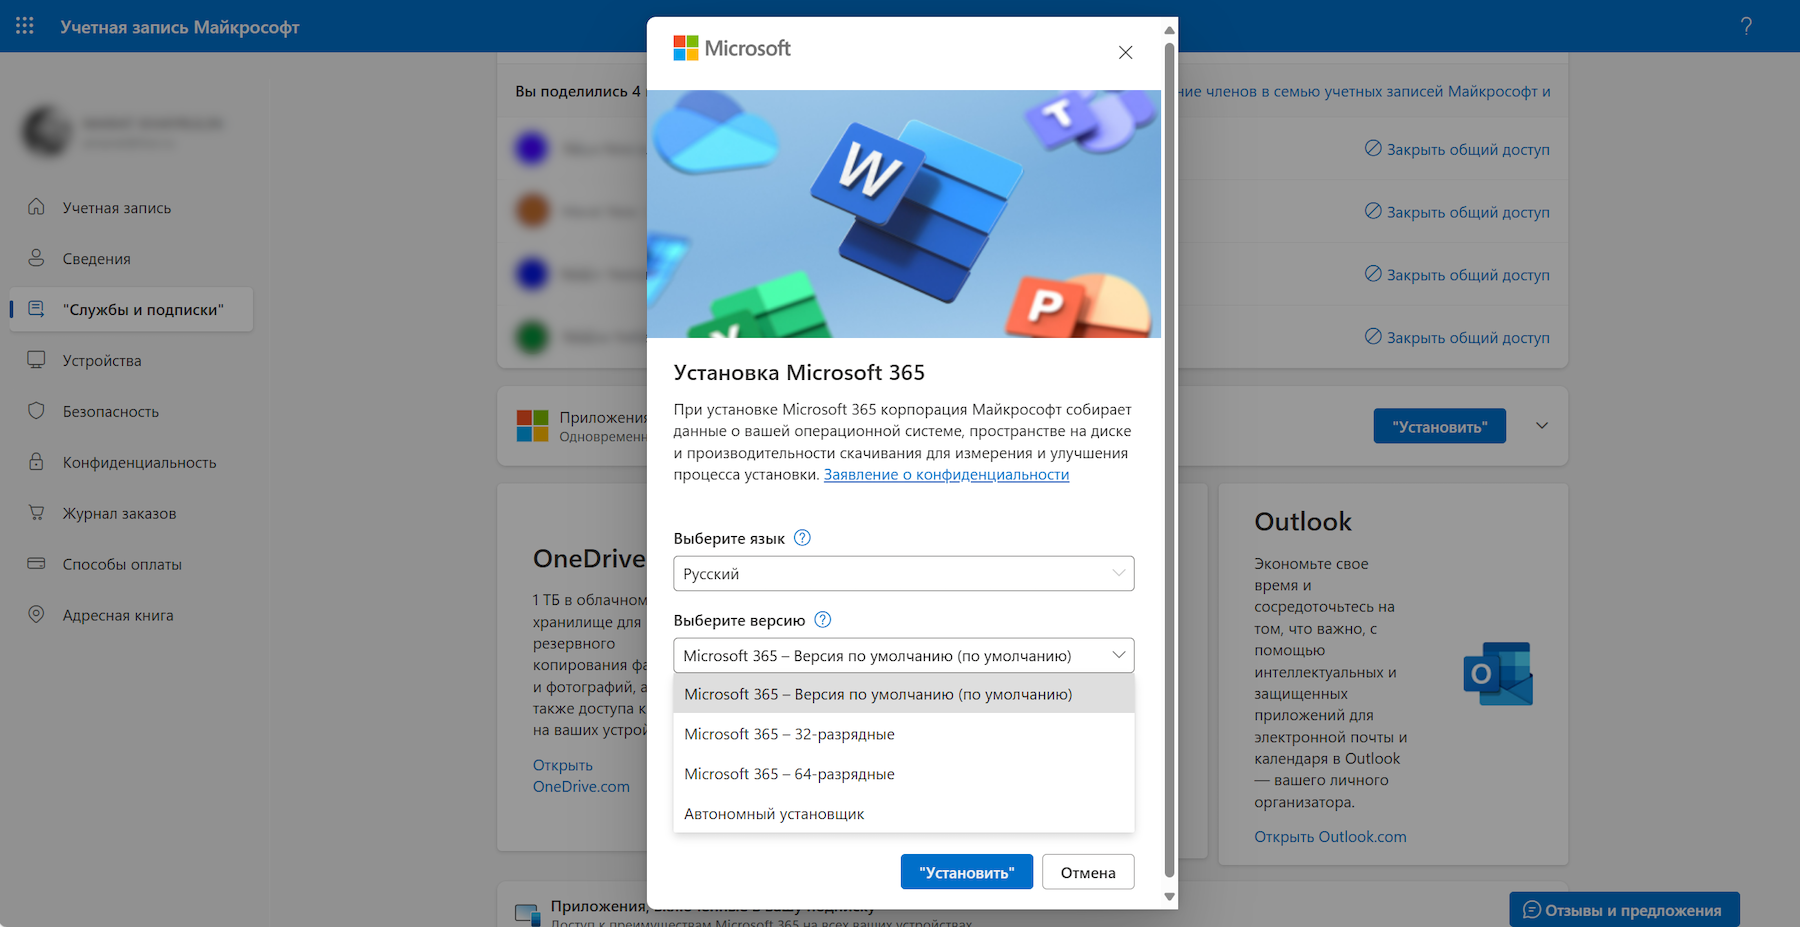Click the Установить button on background page
Viewport: 1800px width, 927px height.
(x=1440, y=426)
